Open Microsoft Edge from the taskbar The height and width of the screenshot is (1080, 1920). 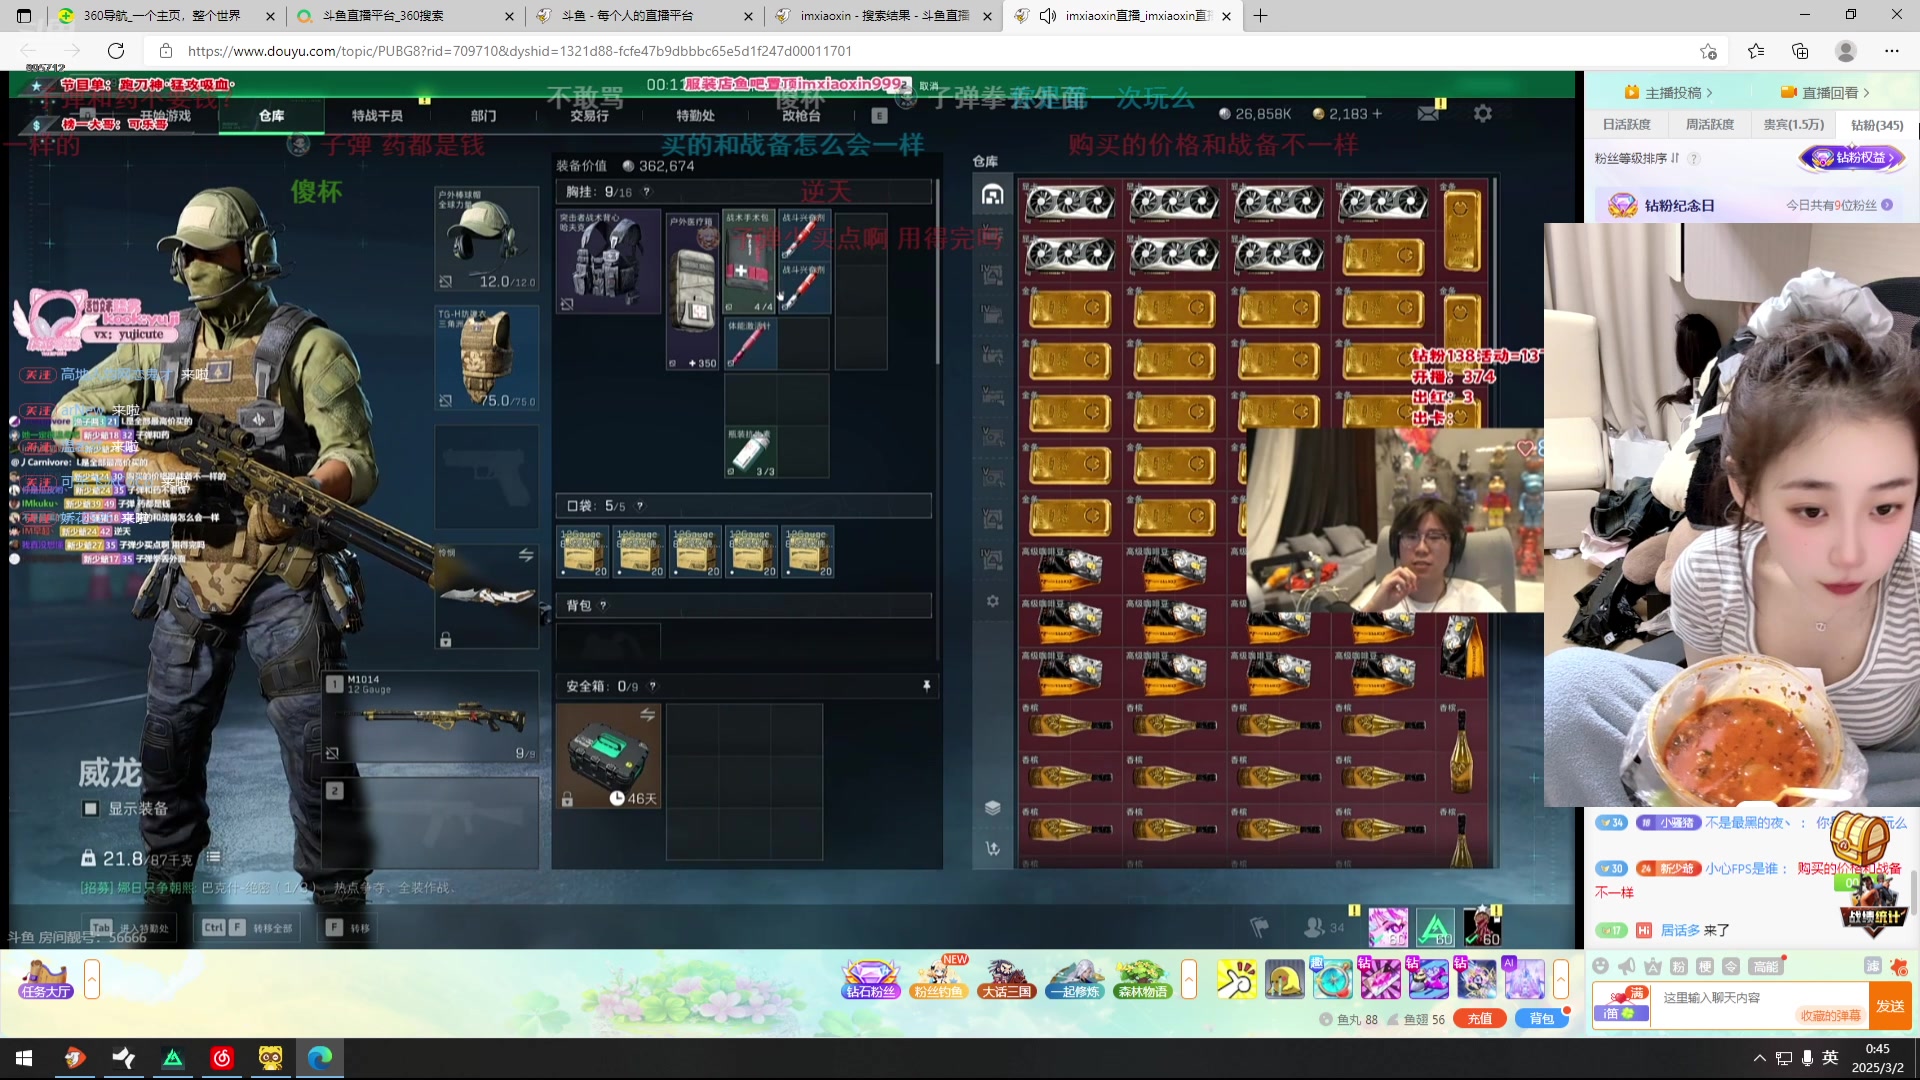click(320, 1058)
